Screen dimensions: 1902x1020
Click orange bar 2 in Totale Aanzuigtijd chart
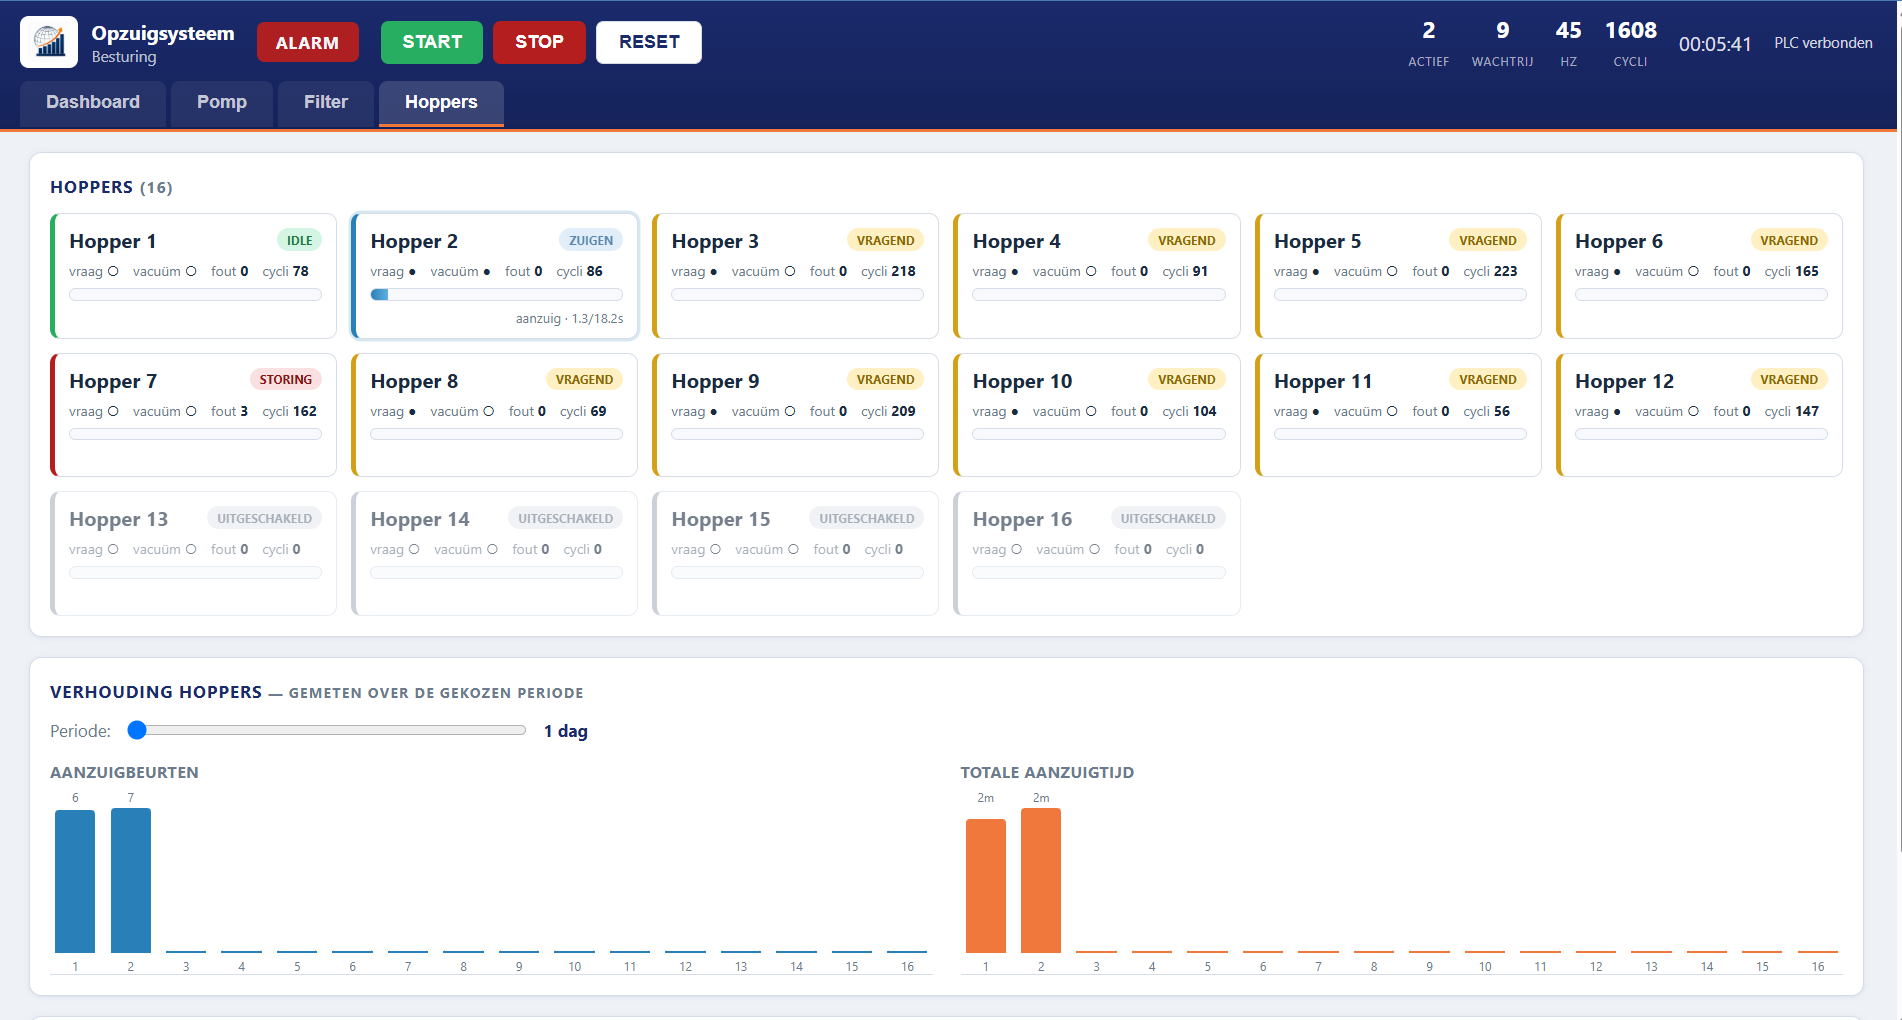pyautogui.click(x=1041, y=880)
